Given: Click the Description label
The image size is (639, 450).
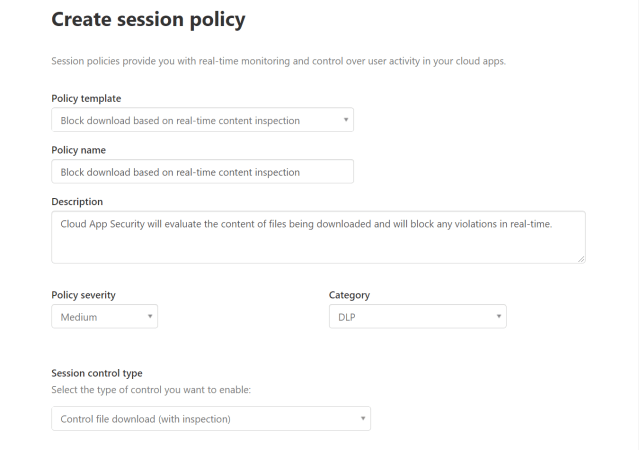Looking at the screenshot, I should coord(76,201).
